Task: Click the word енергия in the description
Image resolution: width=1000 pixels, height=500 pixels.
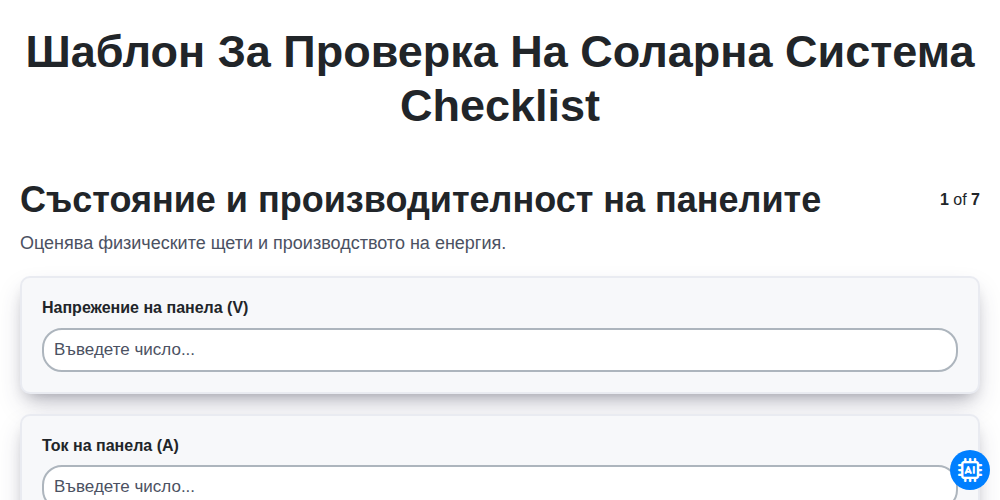Action: (470, 244)
